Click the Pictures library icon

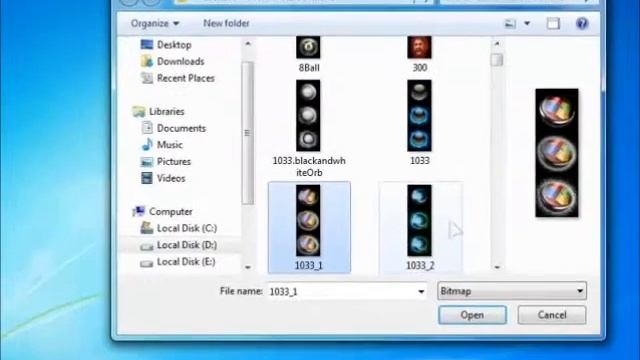pos(147,162)
